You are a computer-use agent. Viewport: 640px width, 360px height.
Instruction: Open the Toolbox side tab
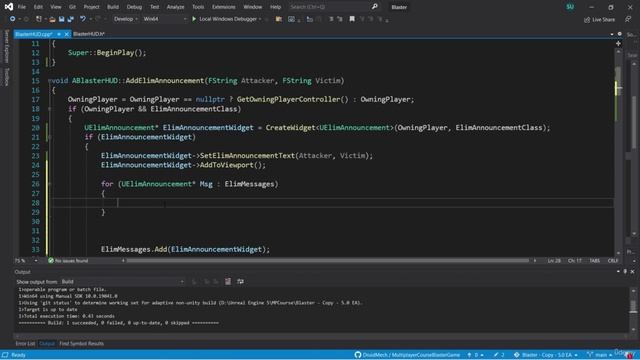pyautogui.click(x=6, y=77)
